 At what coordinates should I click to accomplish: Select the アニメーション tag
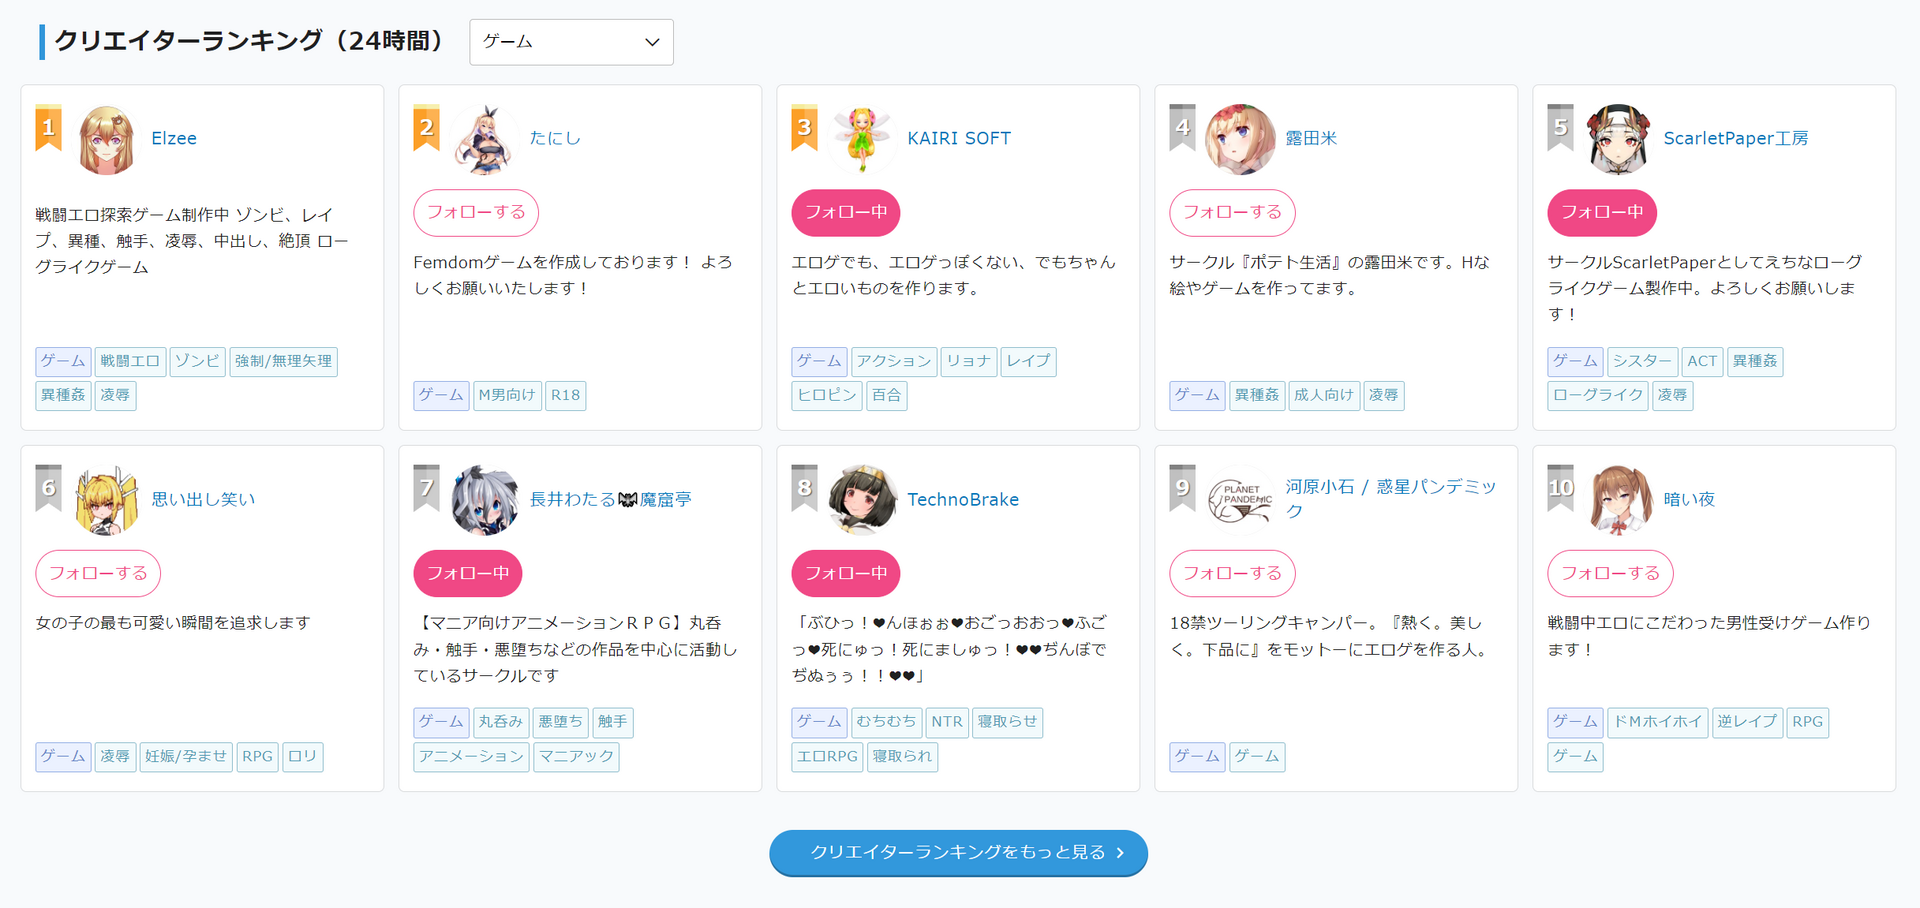pos(471,757)
